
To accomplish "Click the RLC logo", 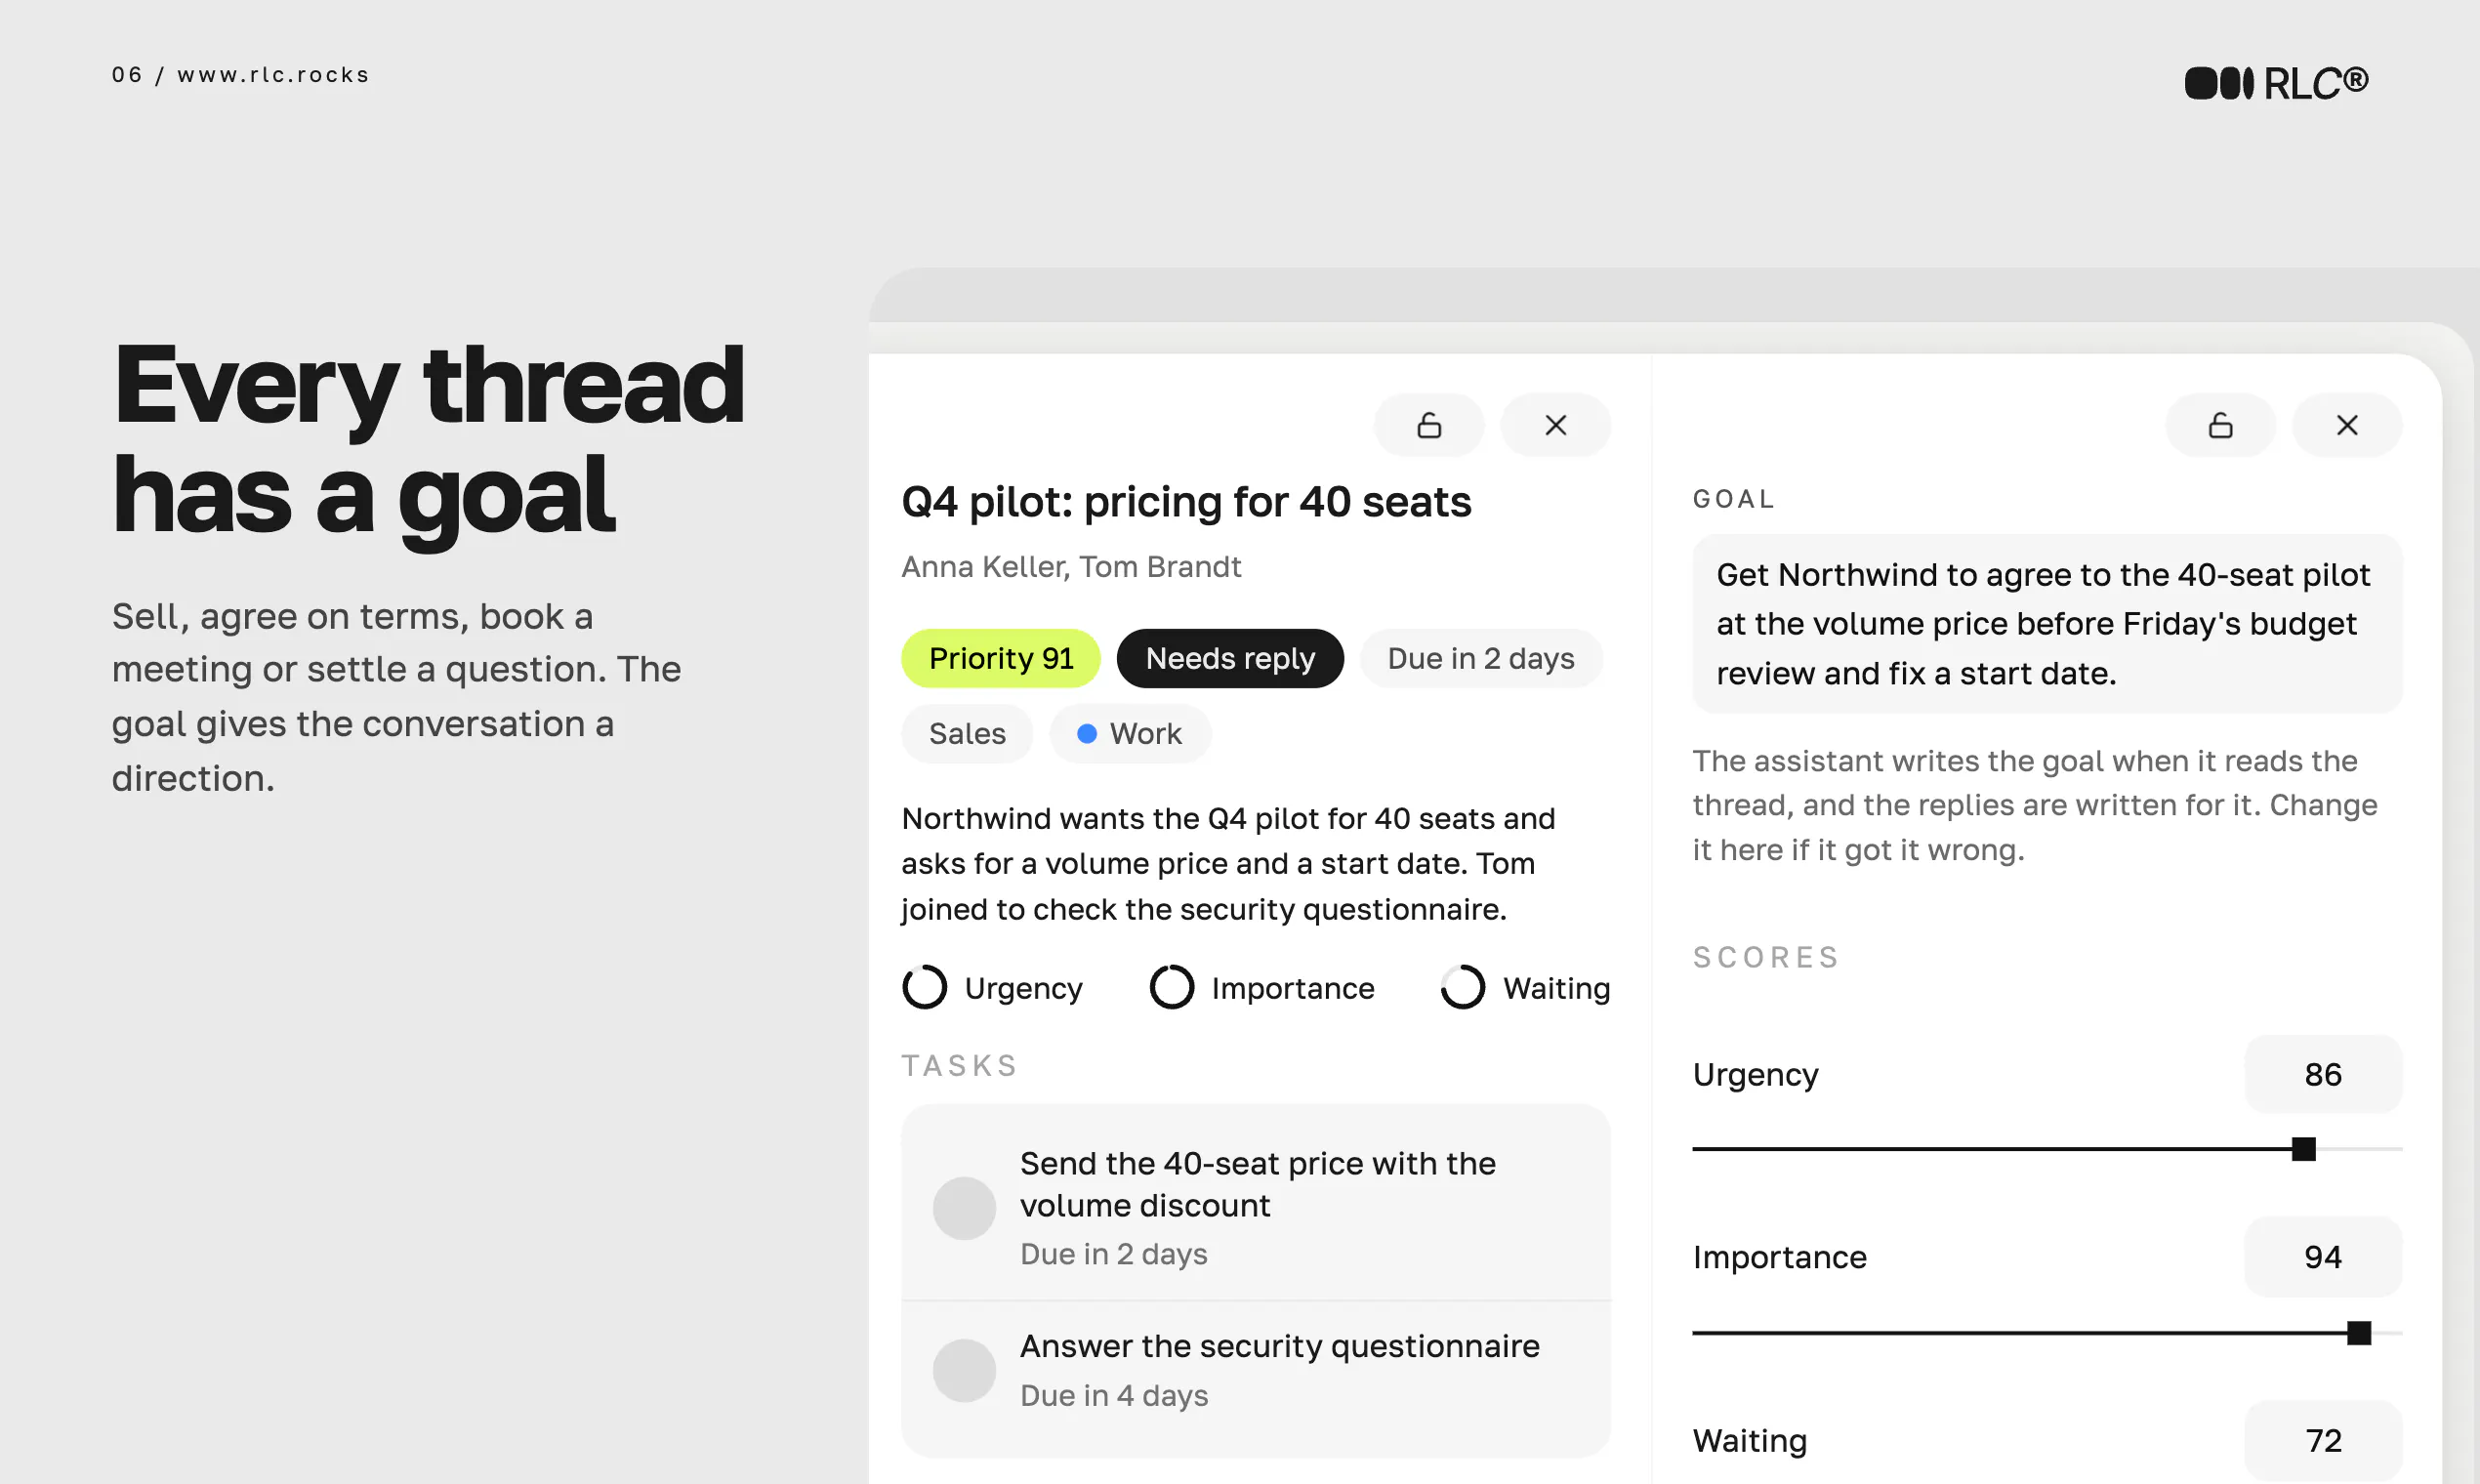I will (2276, 83).
